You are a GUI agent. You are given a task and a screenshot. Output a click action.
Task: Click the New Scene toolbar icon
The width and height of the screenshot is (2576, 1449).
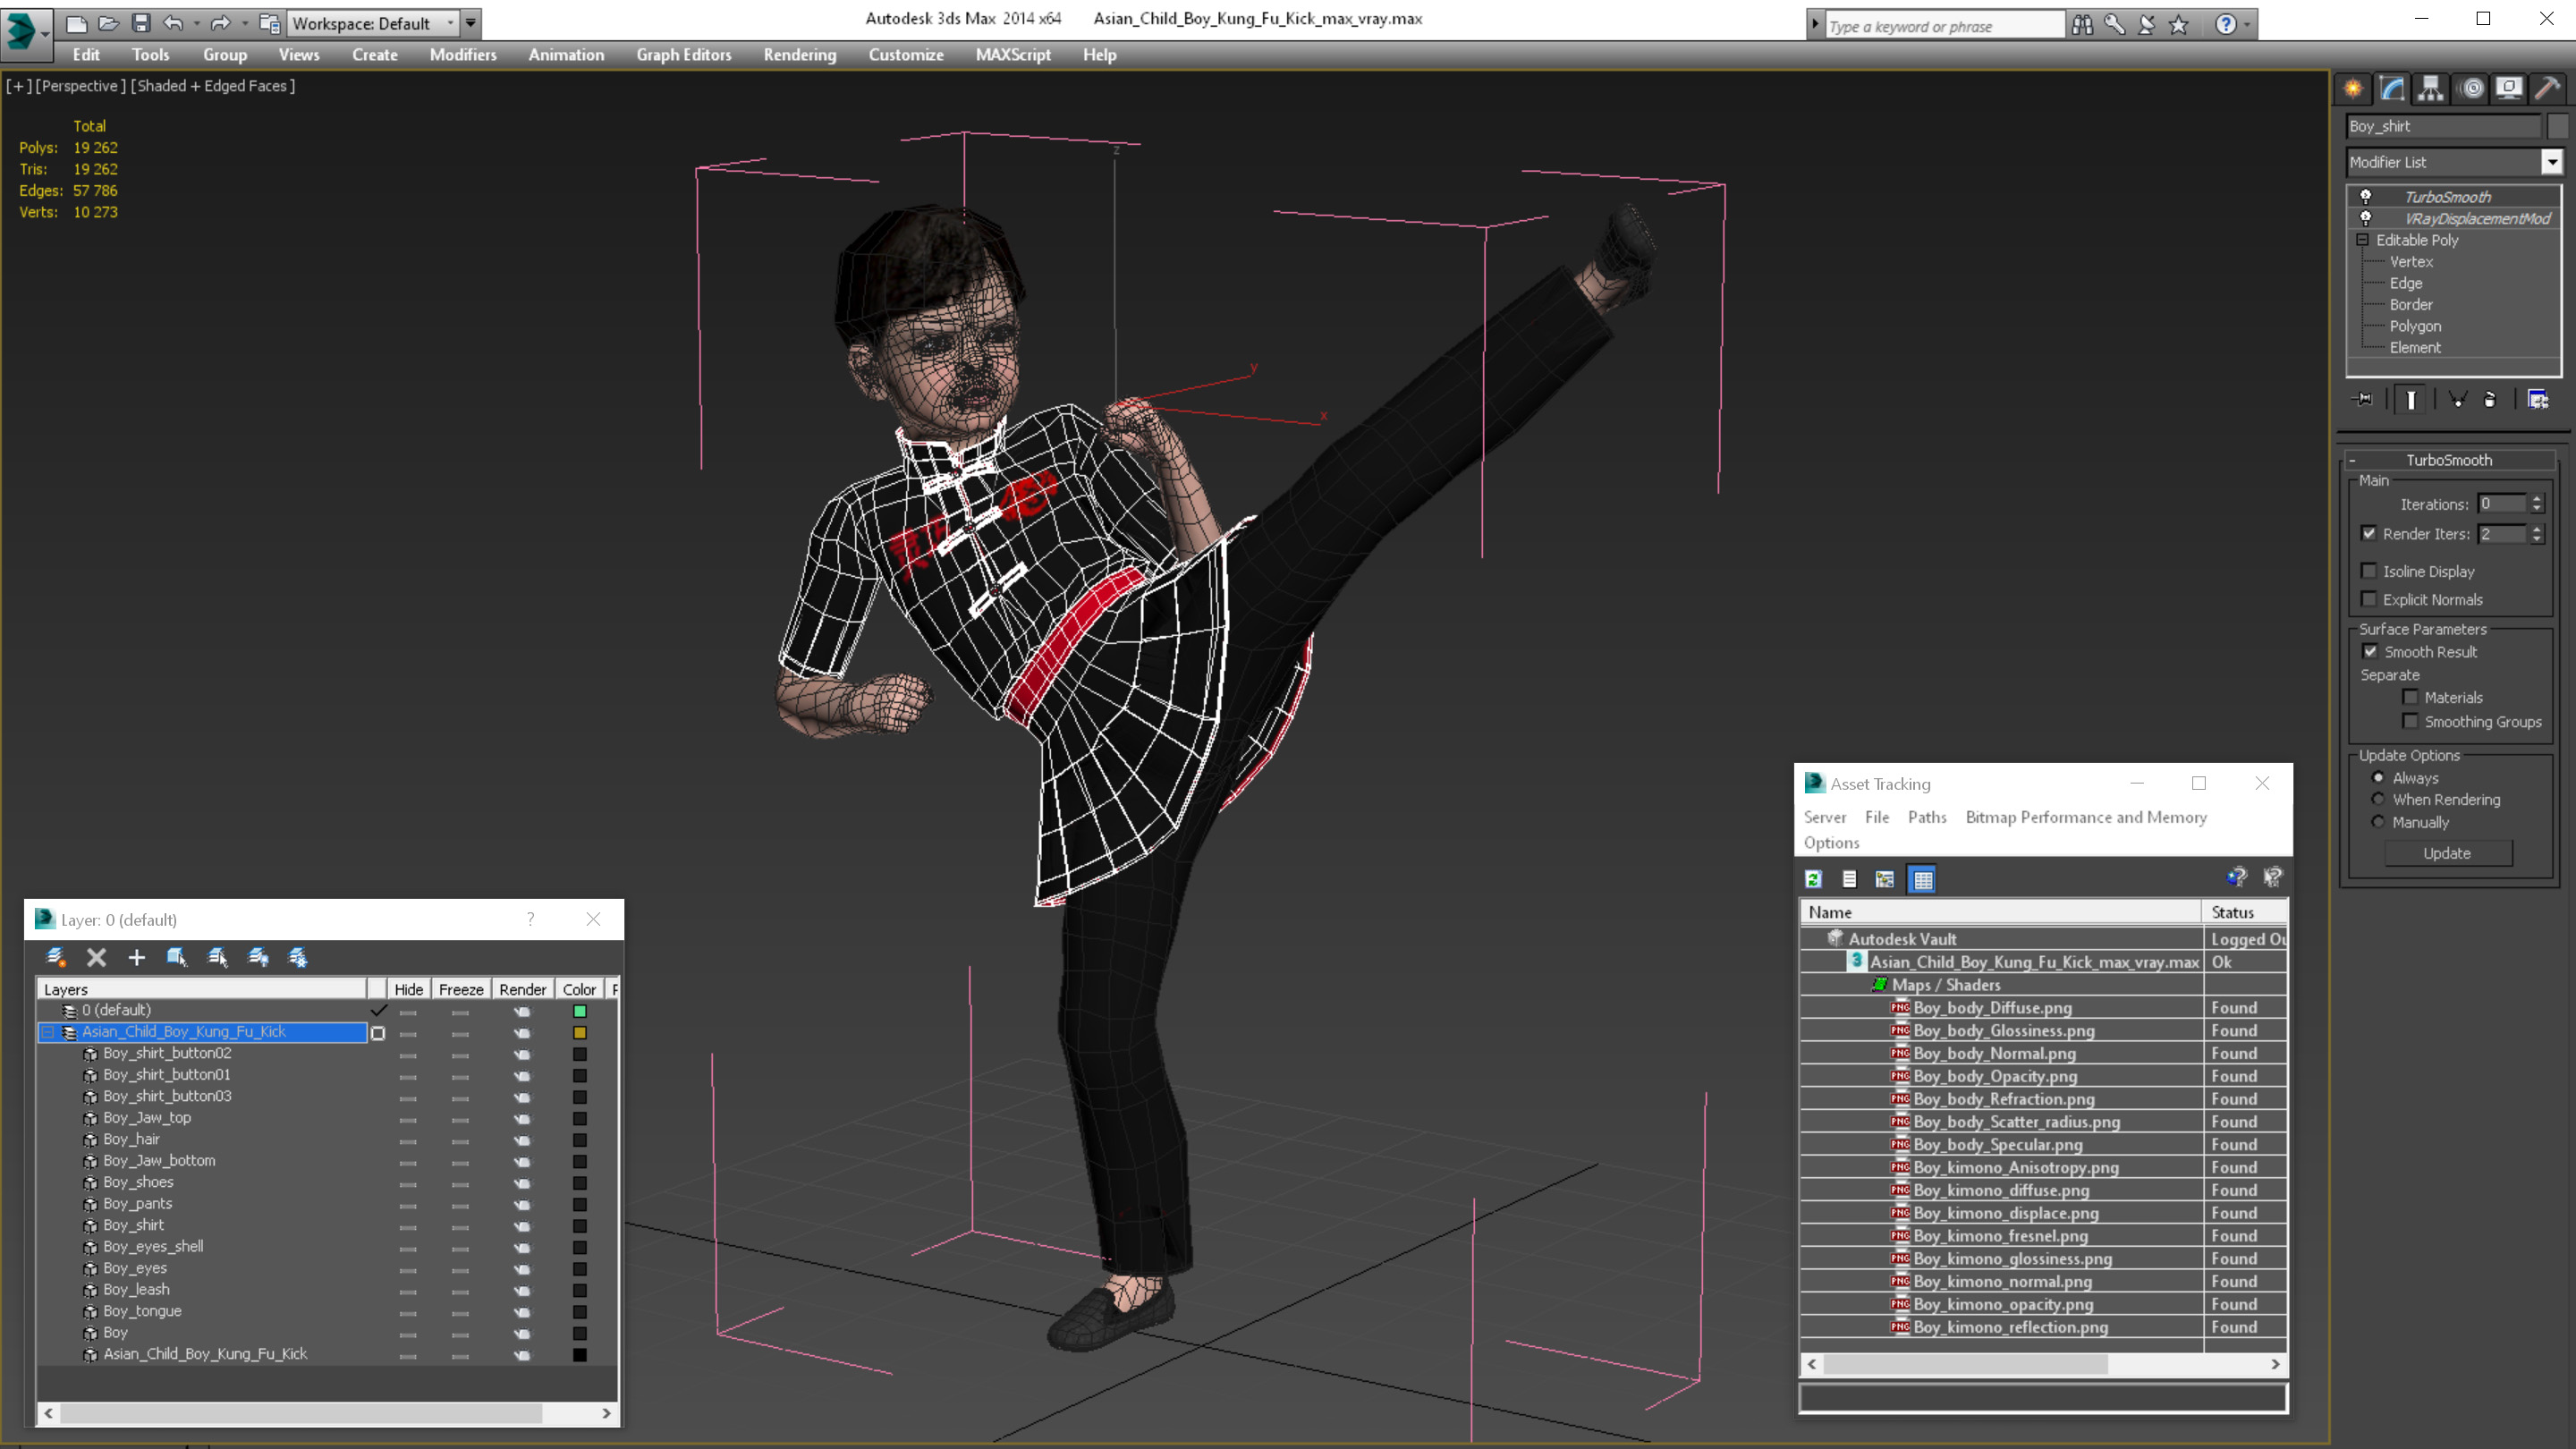[x=76, y=23]
